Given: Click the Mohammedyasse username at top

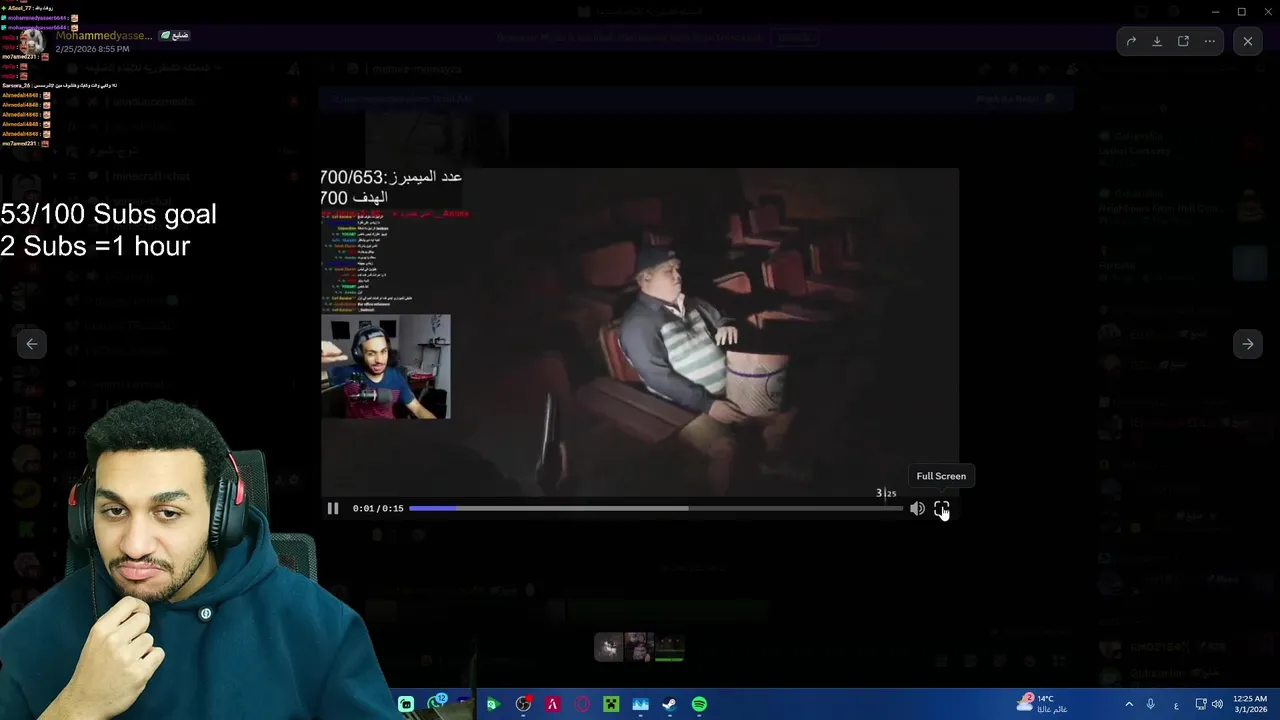Looking at the screenshot, I should (x=104, y=35).
